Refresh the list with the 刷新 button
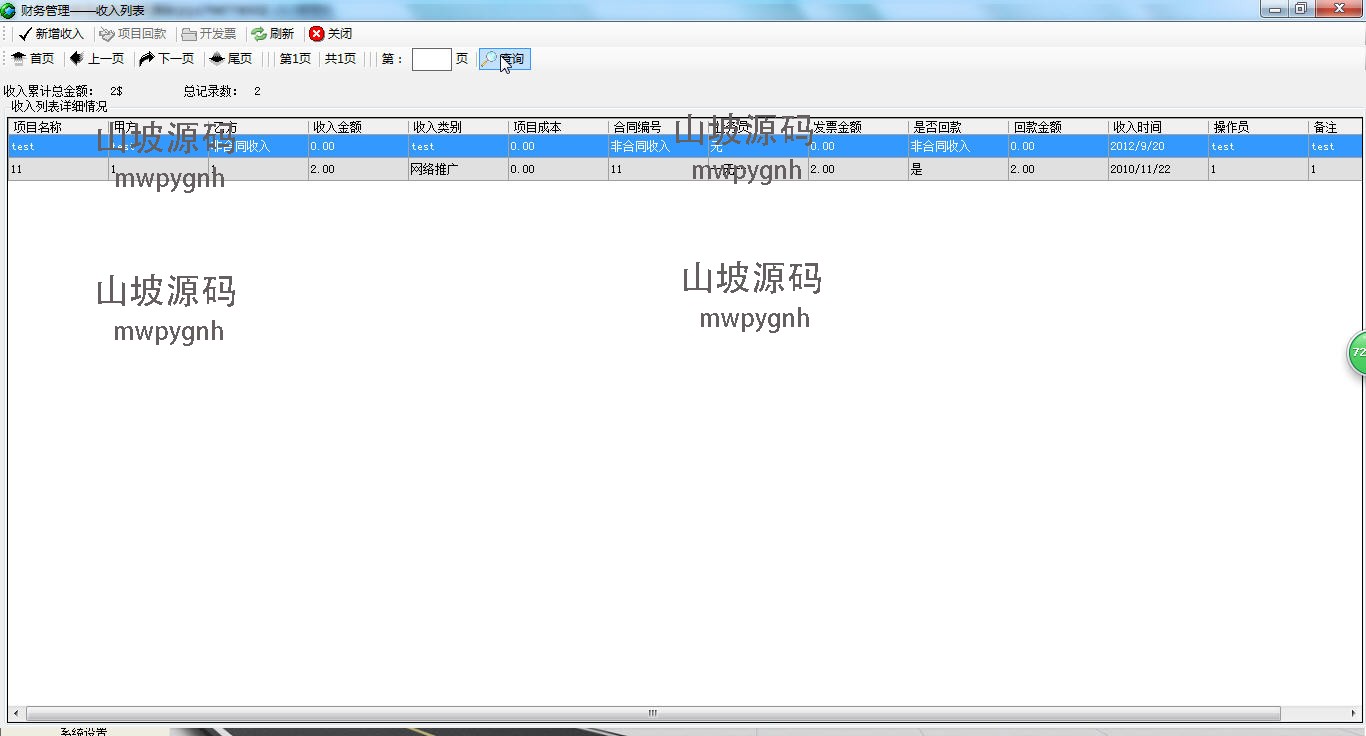Image resolution: width=1366 pixels, height=736 pixels. (272, 34)
